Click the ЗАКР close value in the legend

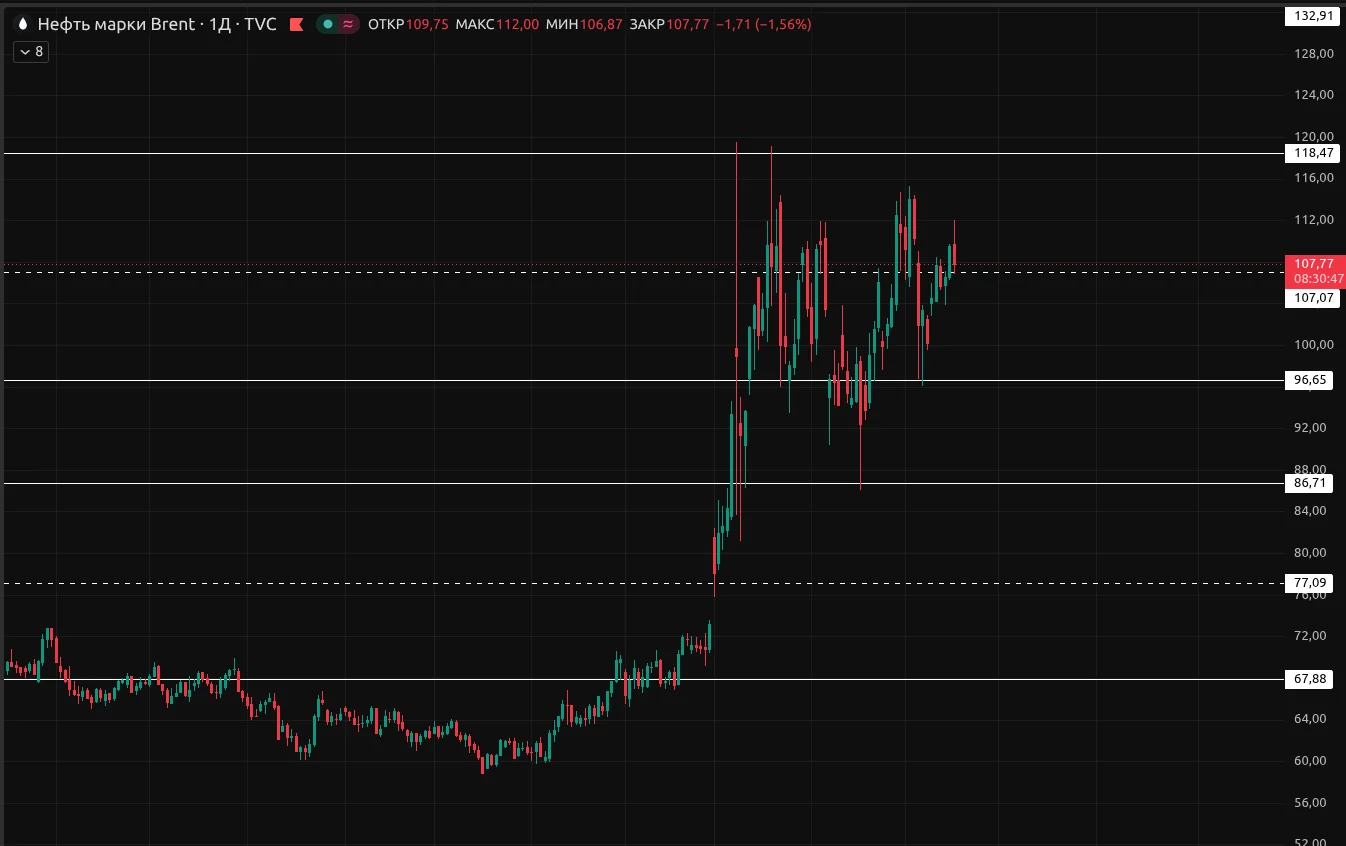point(687,24)
